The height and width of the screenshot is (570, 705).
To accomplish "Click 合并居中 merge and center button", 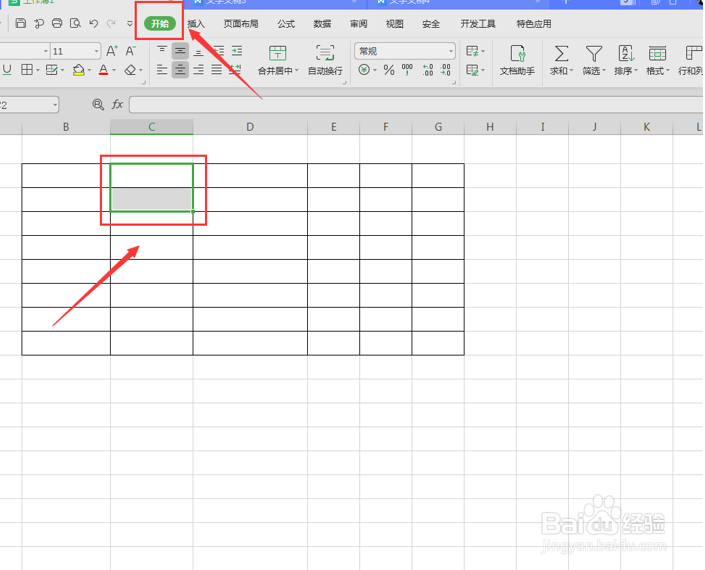I will click(277, 60).
